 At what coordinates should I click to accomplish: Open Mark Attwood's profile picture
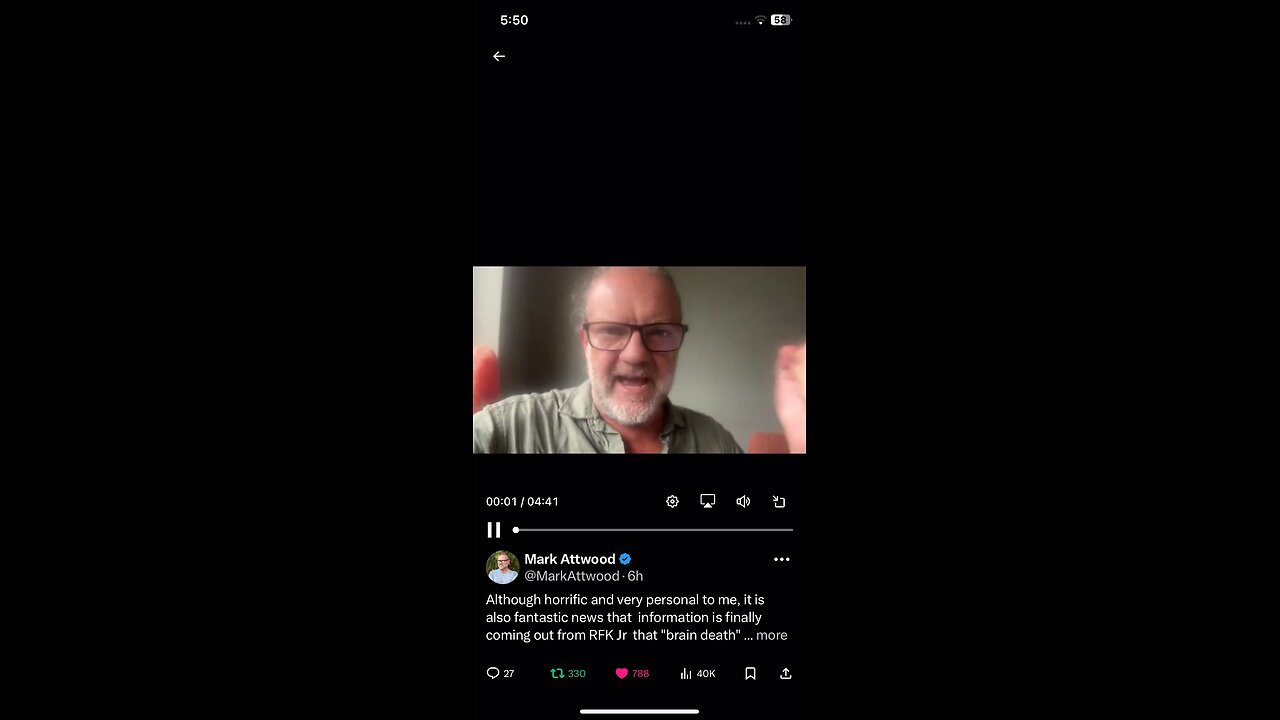click(x=502, y=567)
